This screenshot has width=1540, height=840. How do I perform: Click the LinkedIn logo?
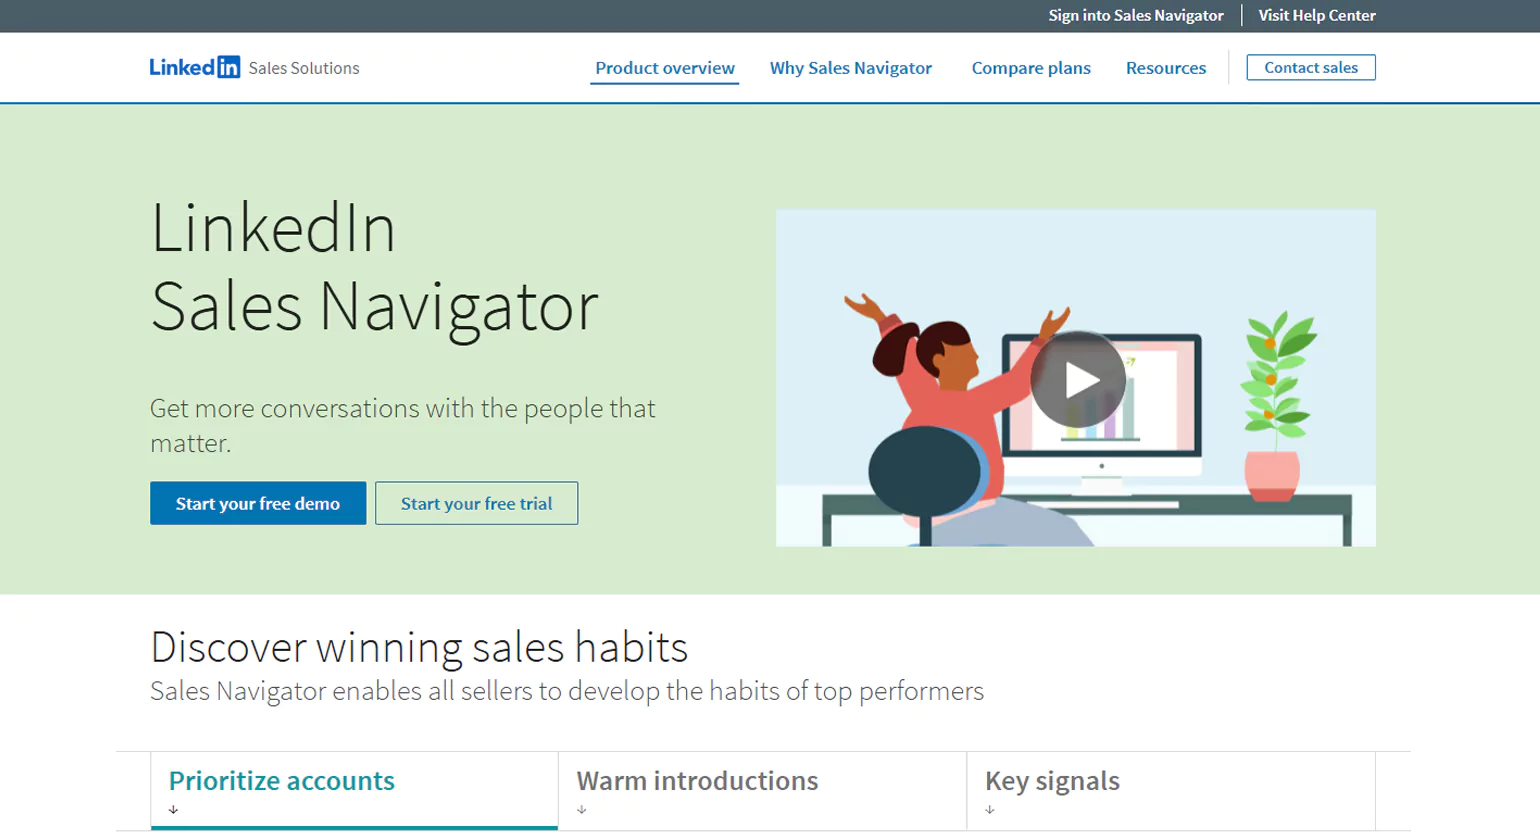[x=195, y=67]
